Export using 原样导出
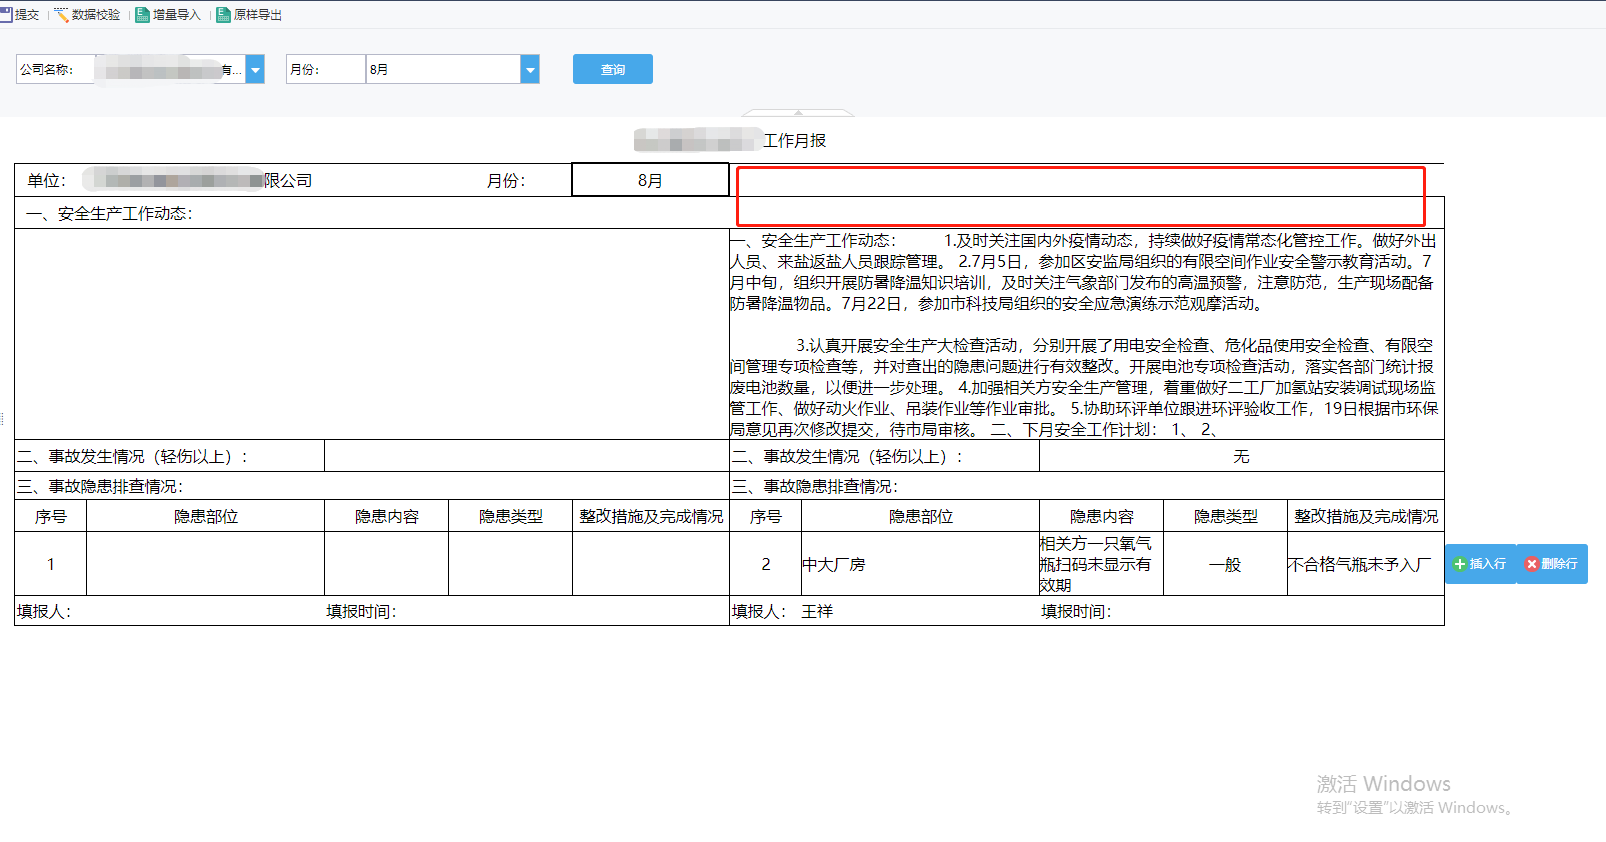 [x=250, y=15]
